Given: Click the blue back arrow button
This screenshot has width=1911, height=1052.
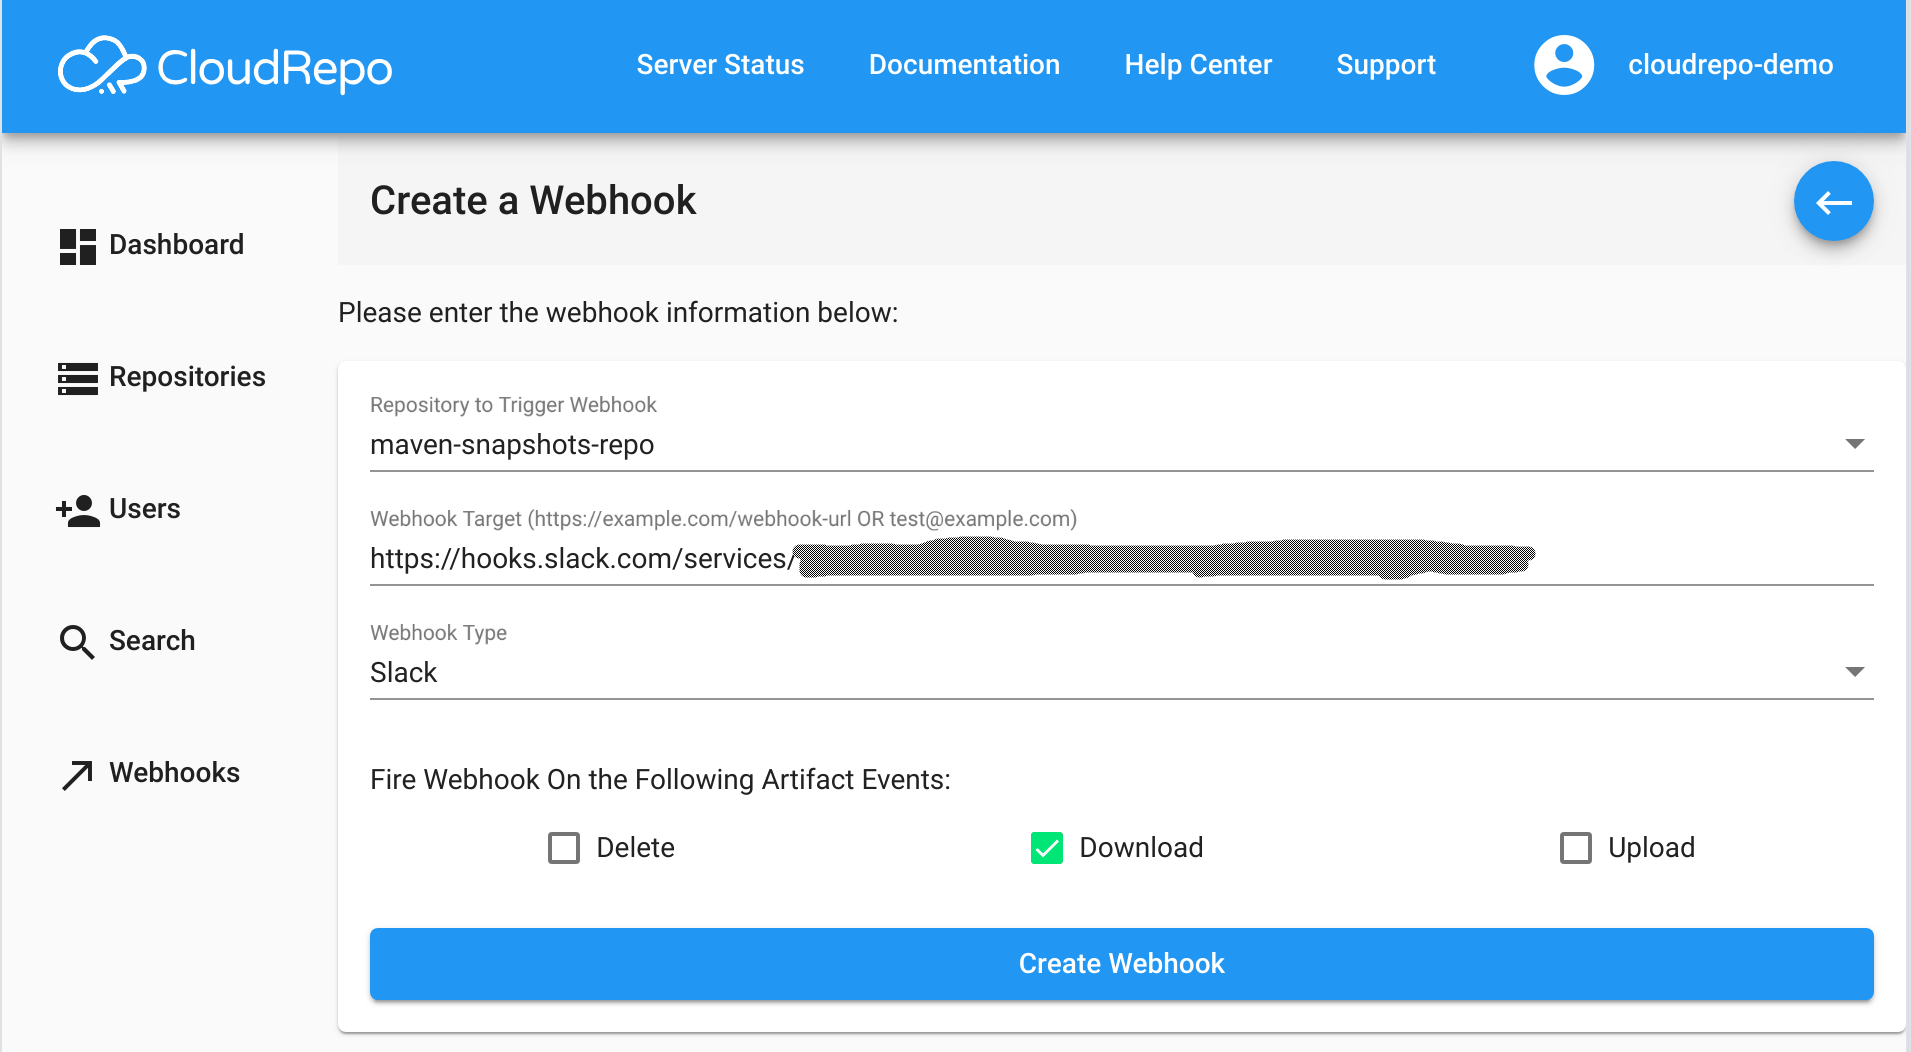Looking at the screenshot, I should coord(1833,202).
